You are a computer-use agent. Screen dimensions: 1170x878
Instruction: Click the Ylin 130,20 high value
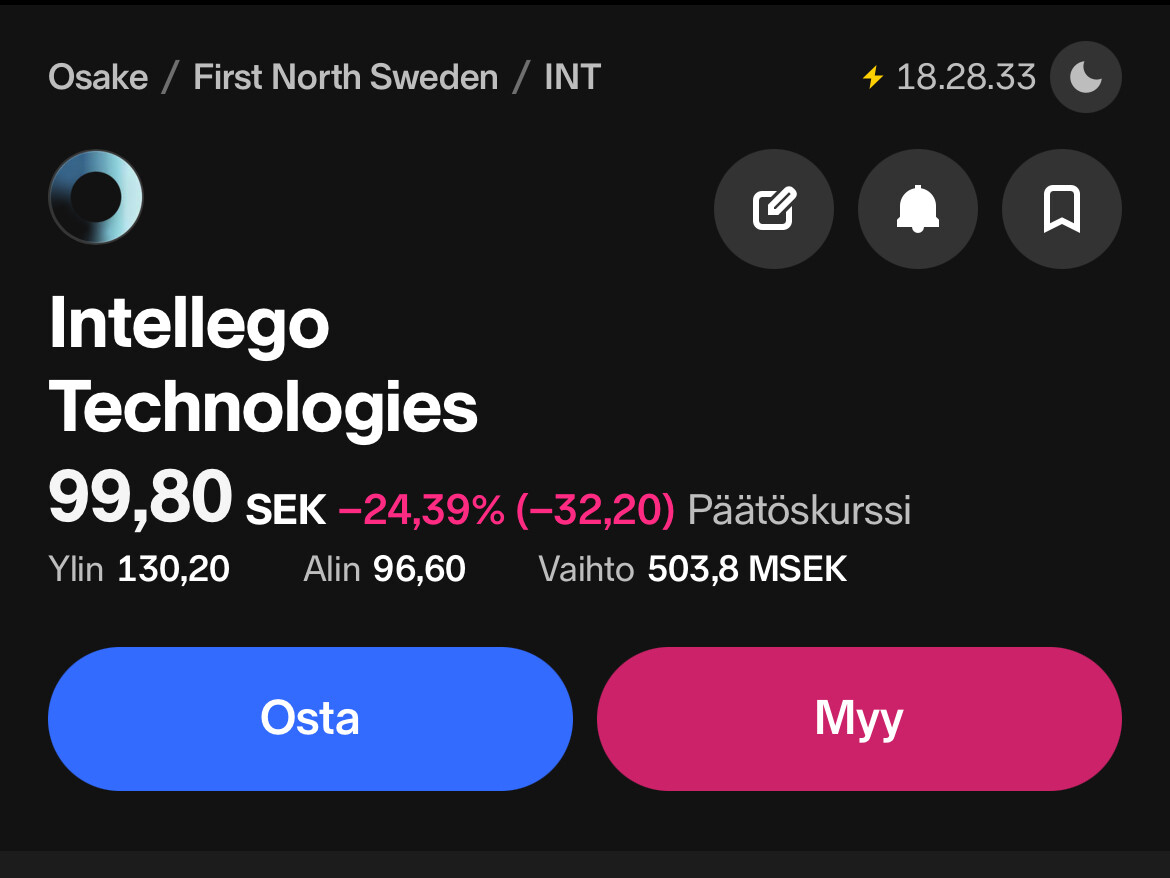tap(139, 569)
